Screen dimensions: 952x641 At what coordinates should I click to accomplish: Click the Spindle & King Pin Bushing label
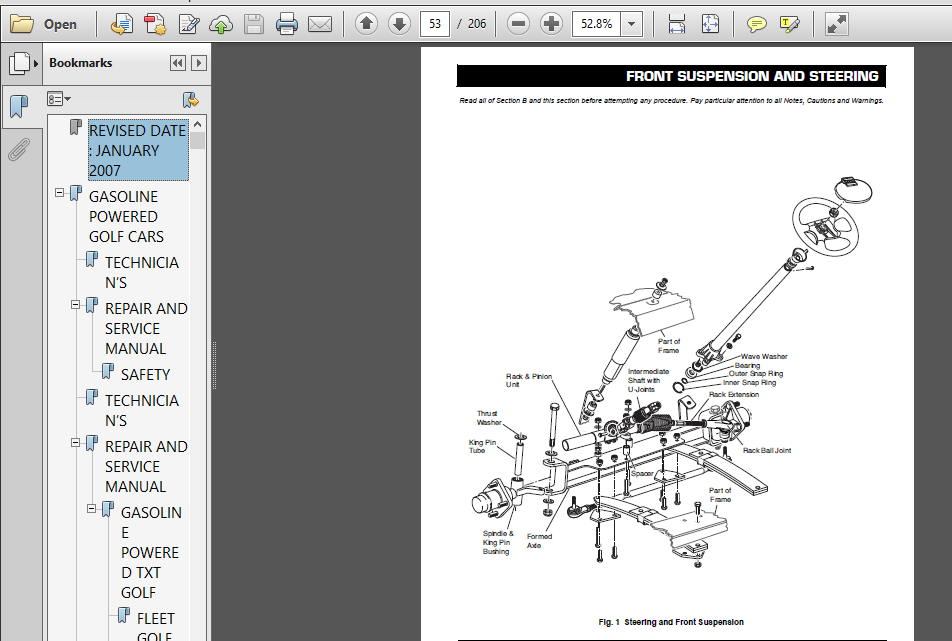497,543
